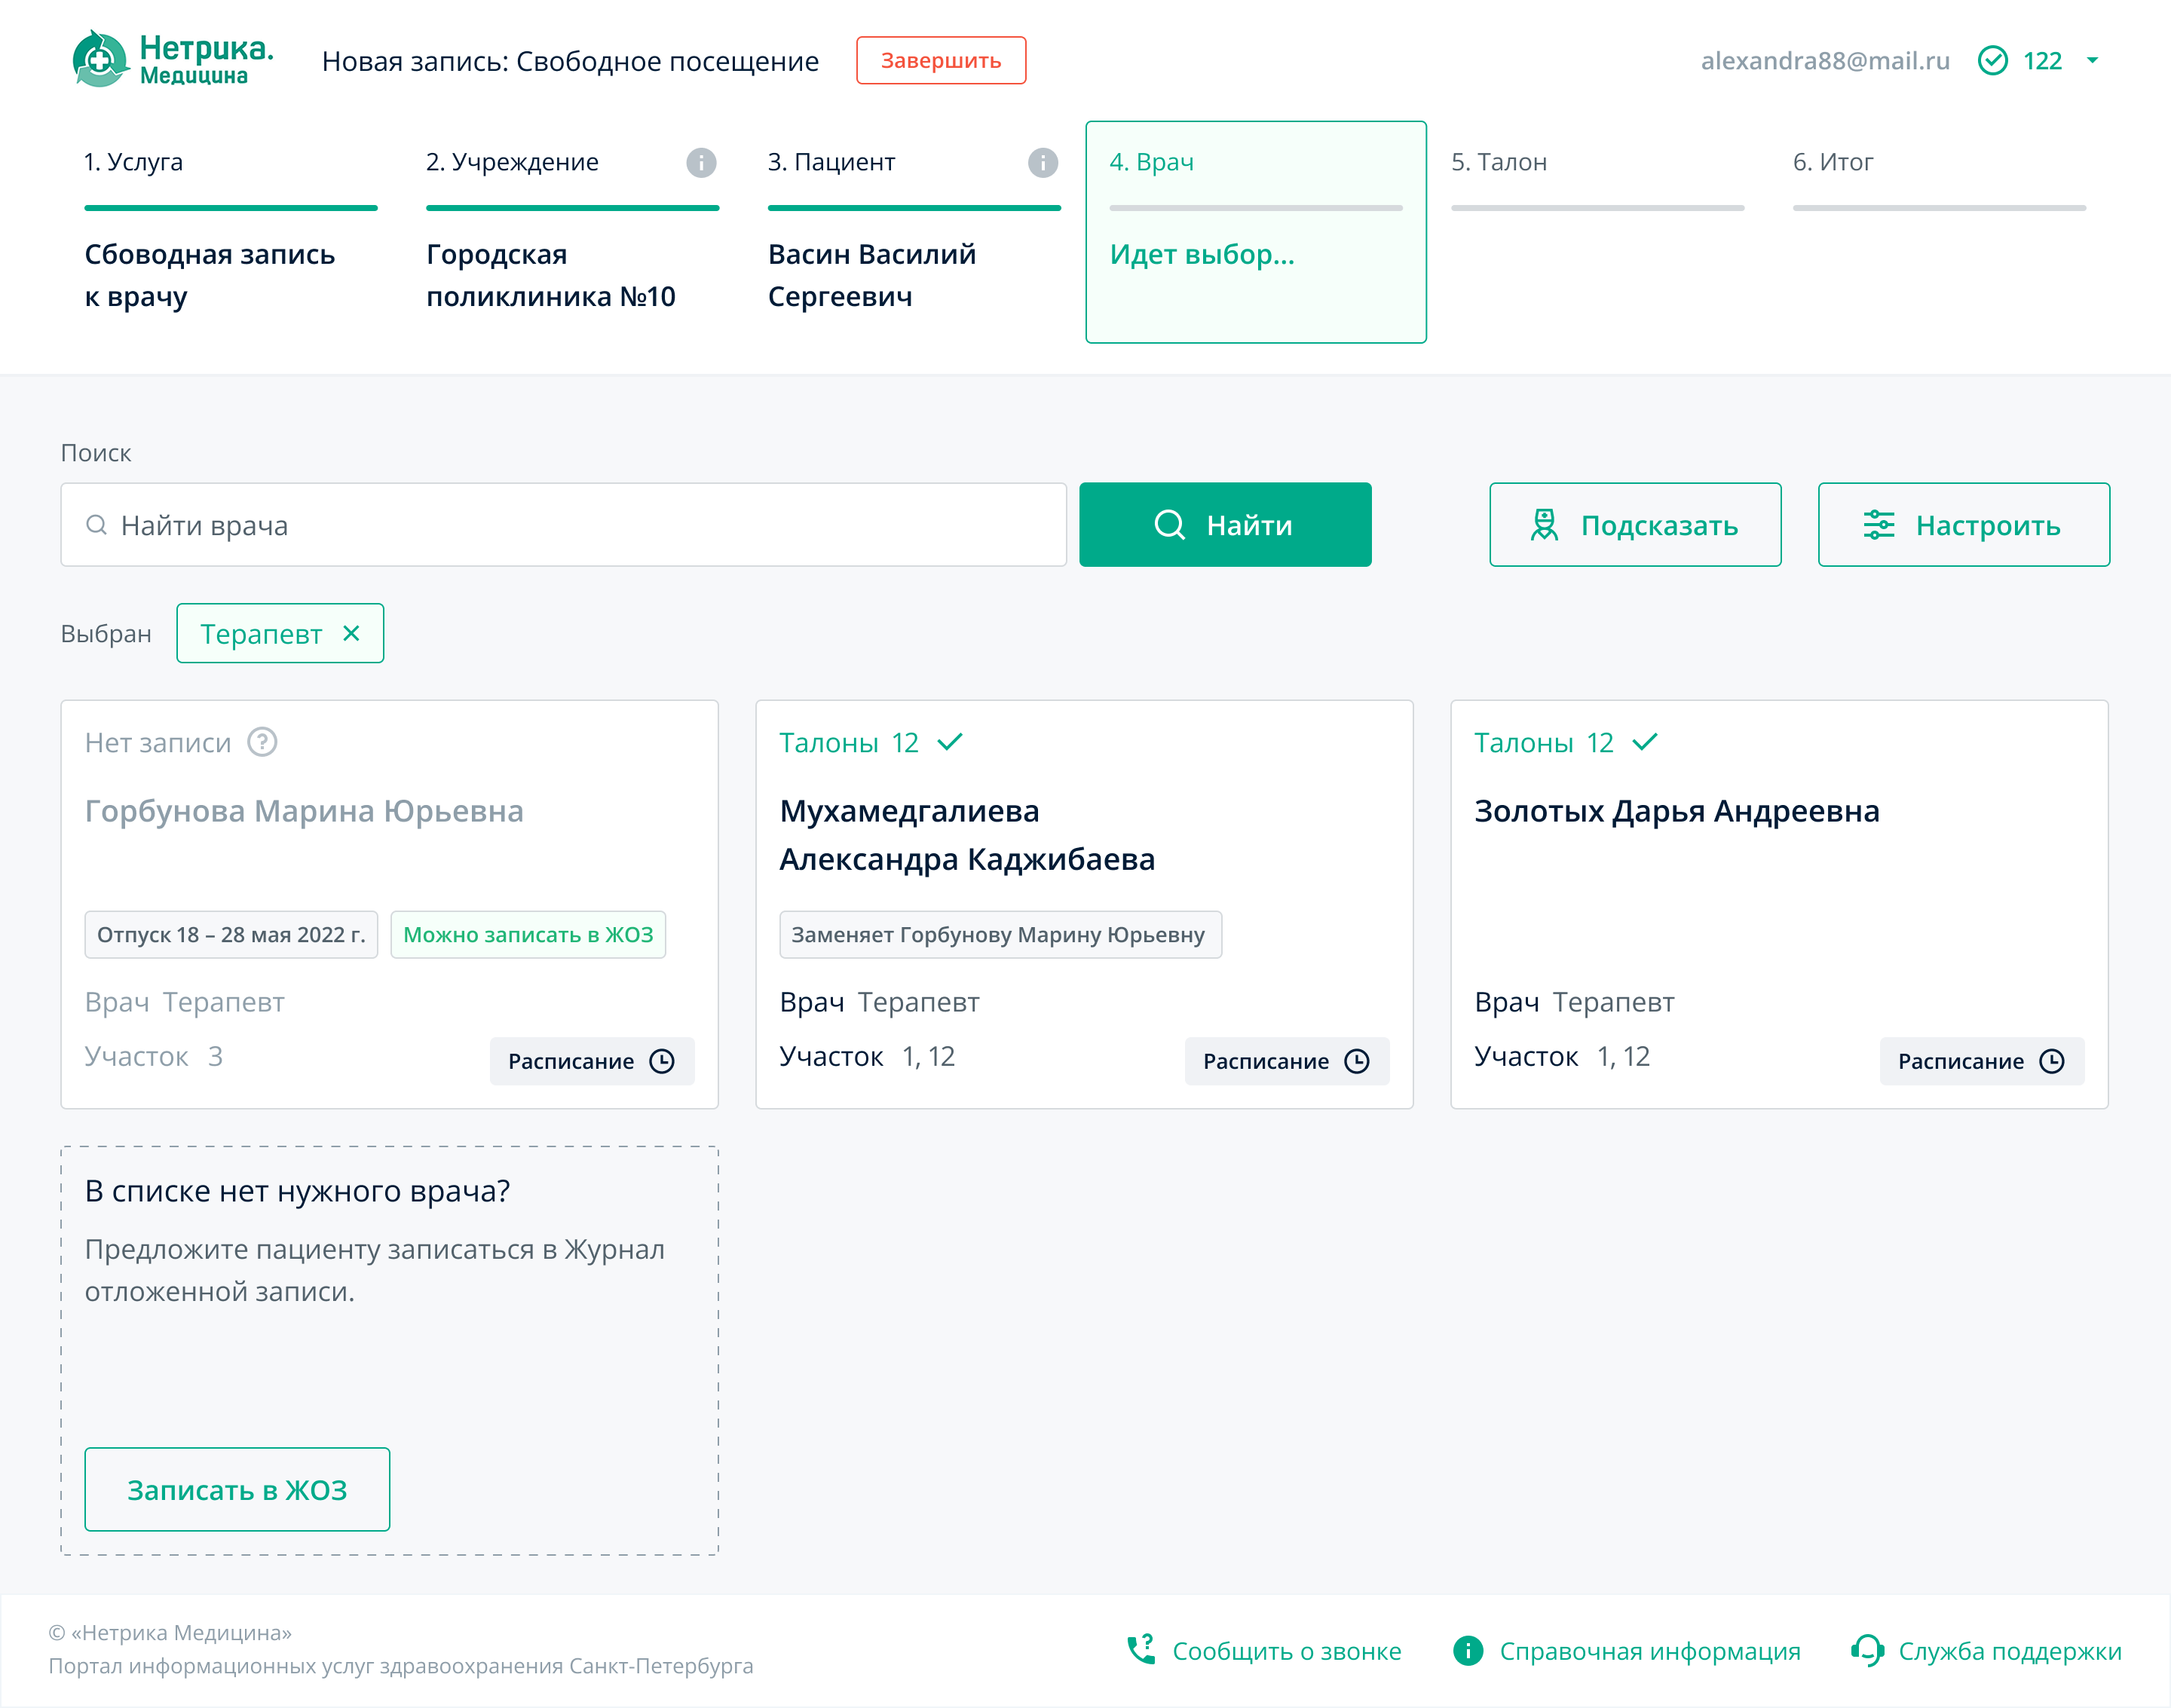
Task: Click the Подсказать doctor suggestion button
Action: coord(1634,525)
